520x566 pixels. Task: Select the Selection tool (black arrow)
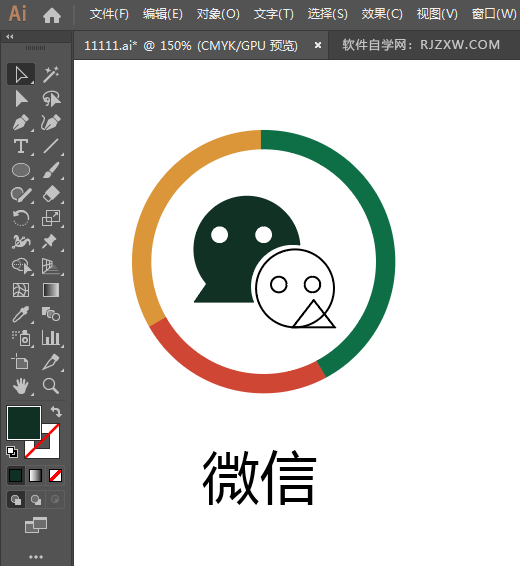[21, 75]
